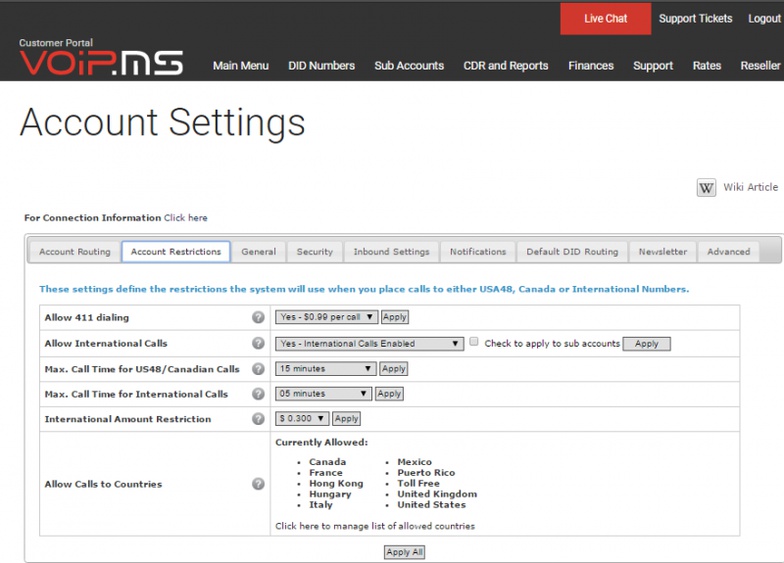Click the Hong Kong country entry
This screenshot has width=784, height=563.
click(x=336, y=484)
